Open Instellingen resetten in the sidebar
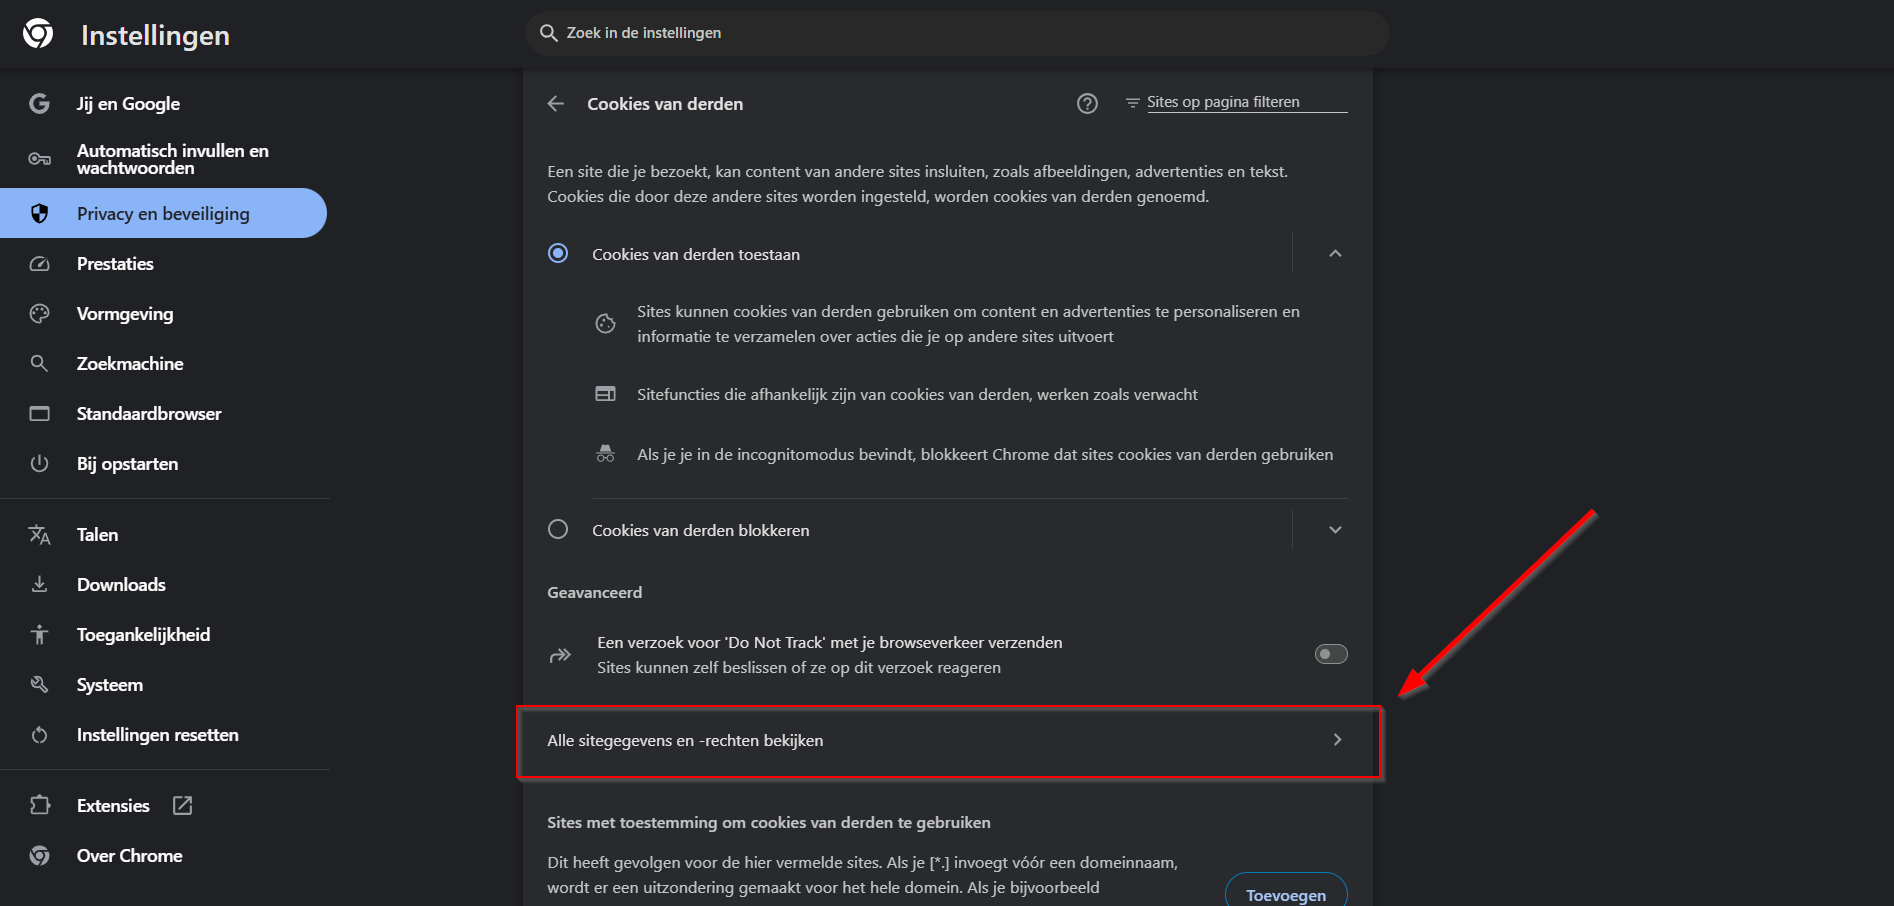Viewport: 1894px width, 906px height. tap(157, 735)
